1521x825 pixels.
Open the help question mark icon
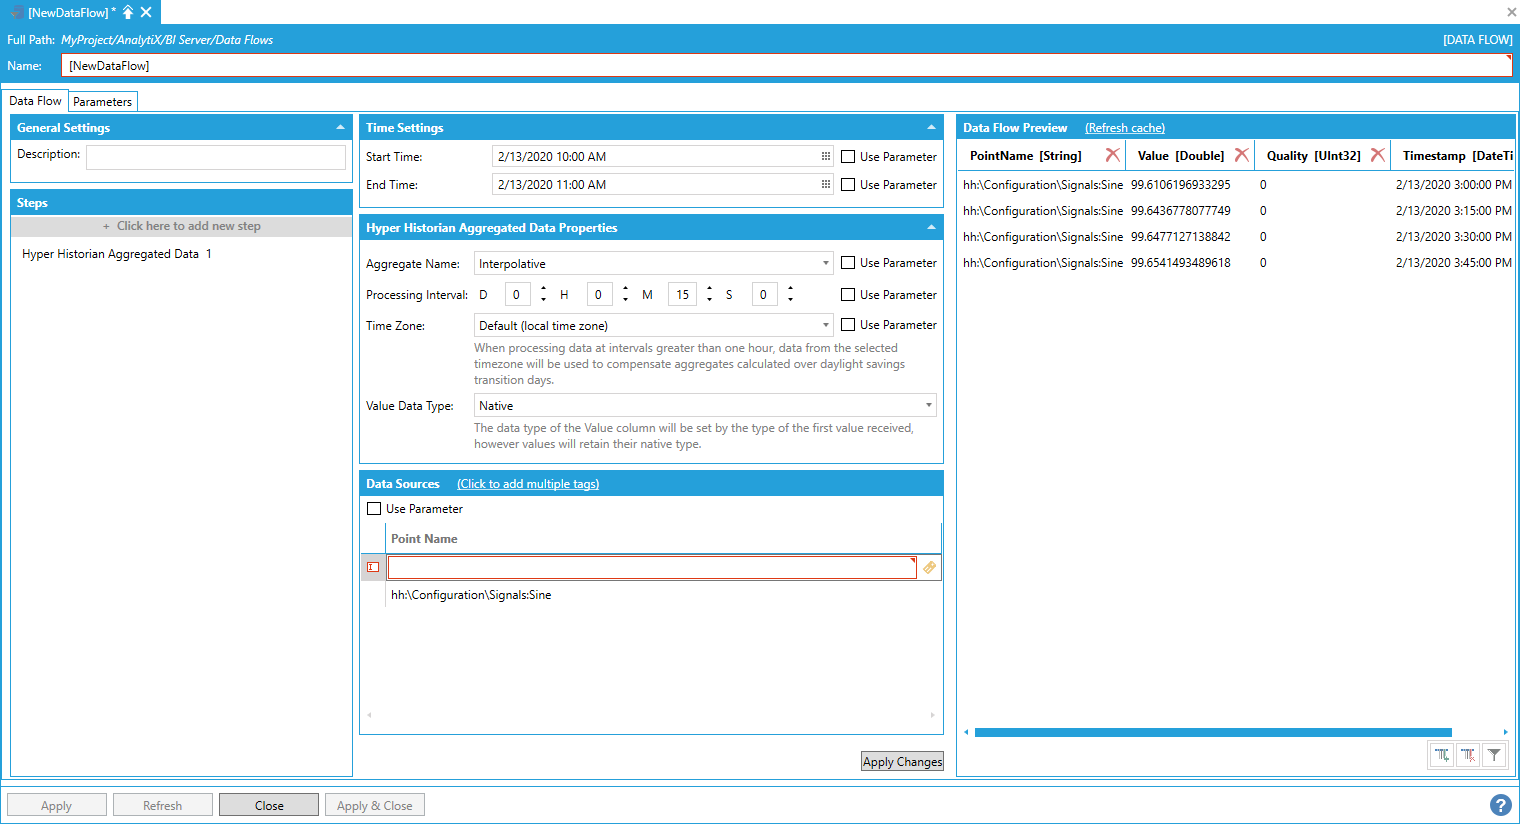pyautogui.click(x=1500, y=805)
